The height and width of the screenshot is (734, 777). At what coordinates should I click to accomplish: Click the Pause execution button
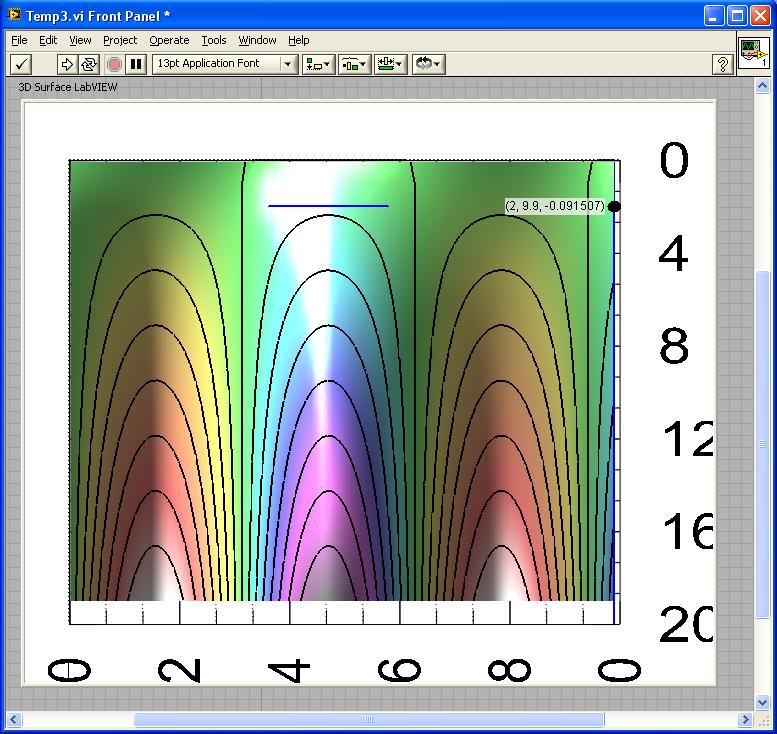coord(137,64)
